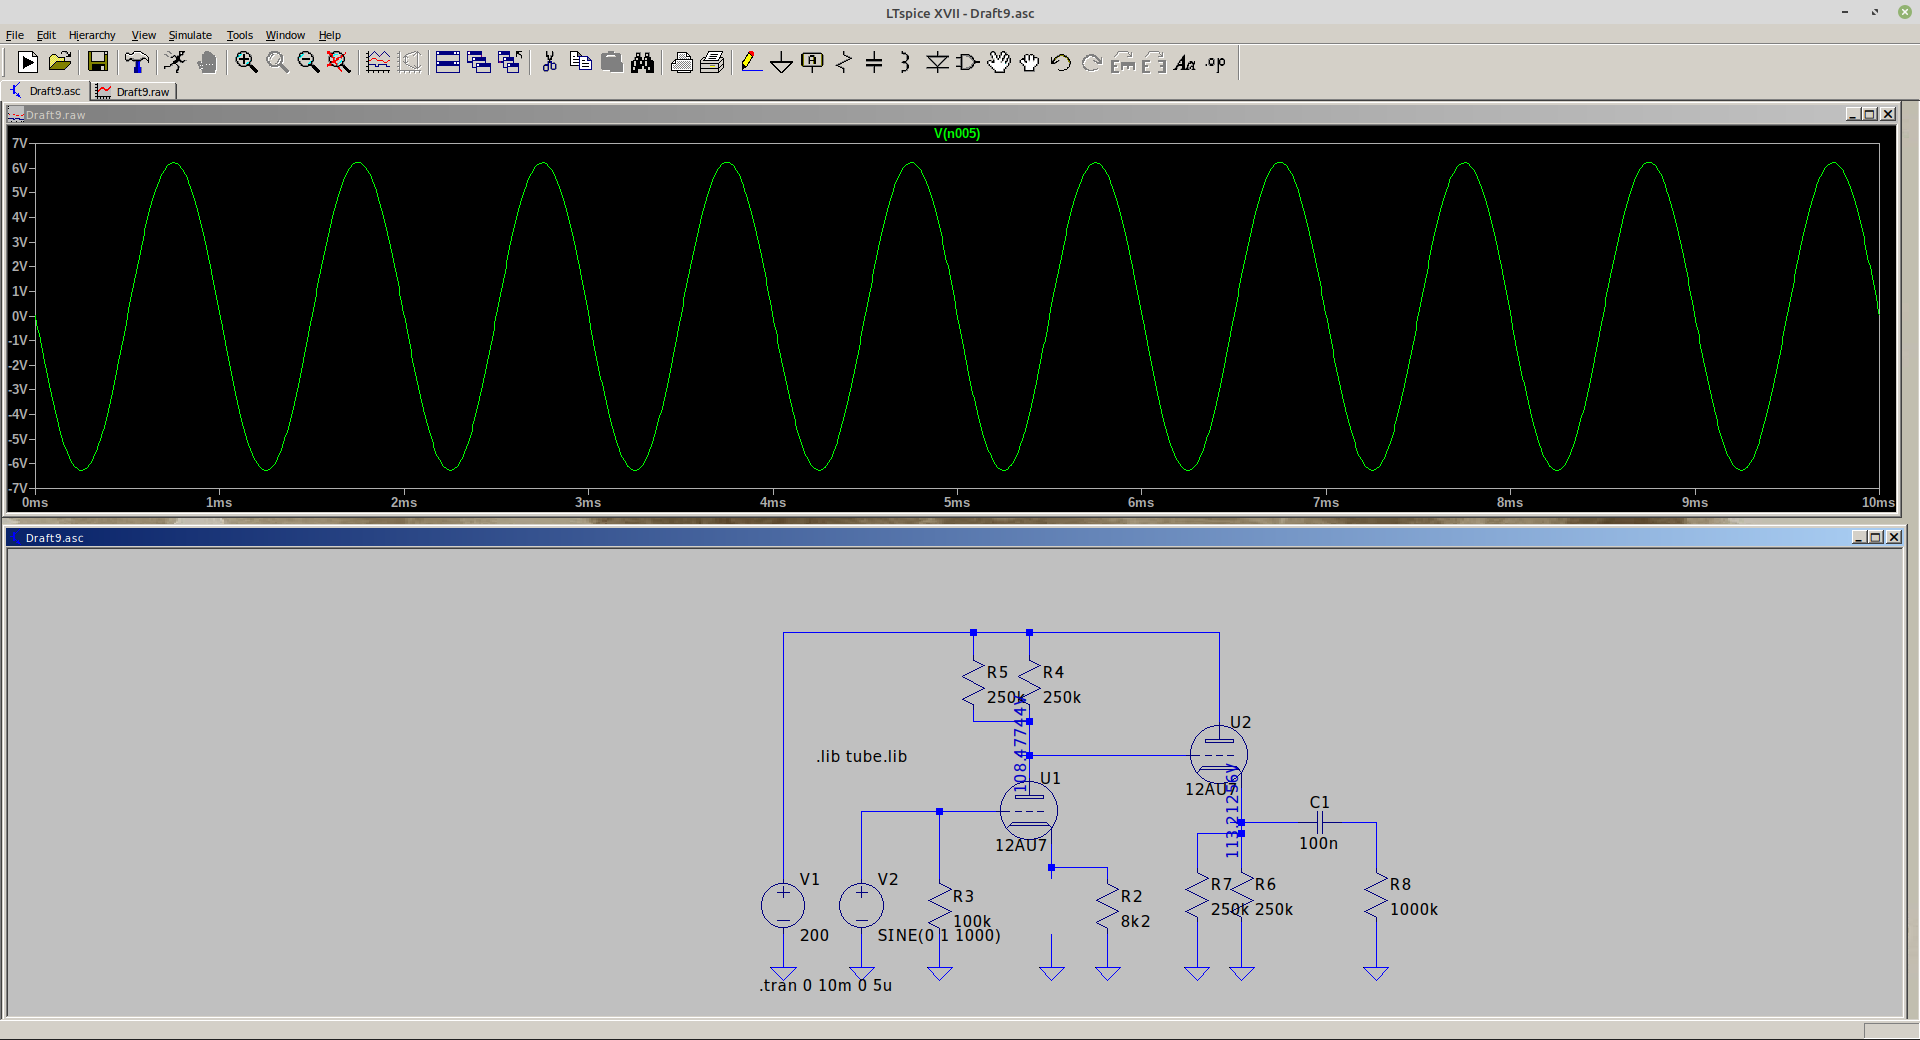Open the File menu
Screen dimensions: 1920x1040
click(x=15, y=35)
